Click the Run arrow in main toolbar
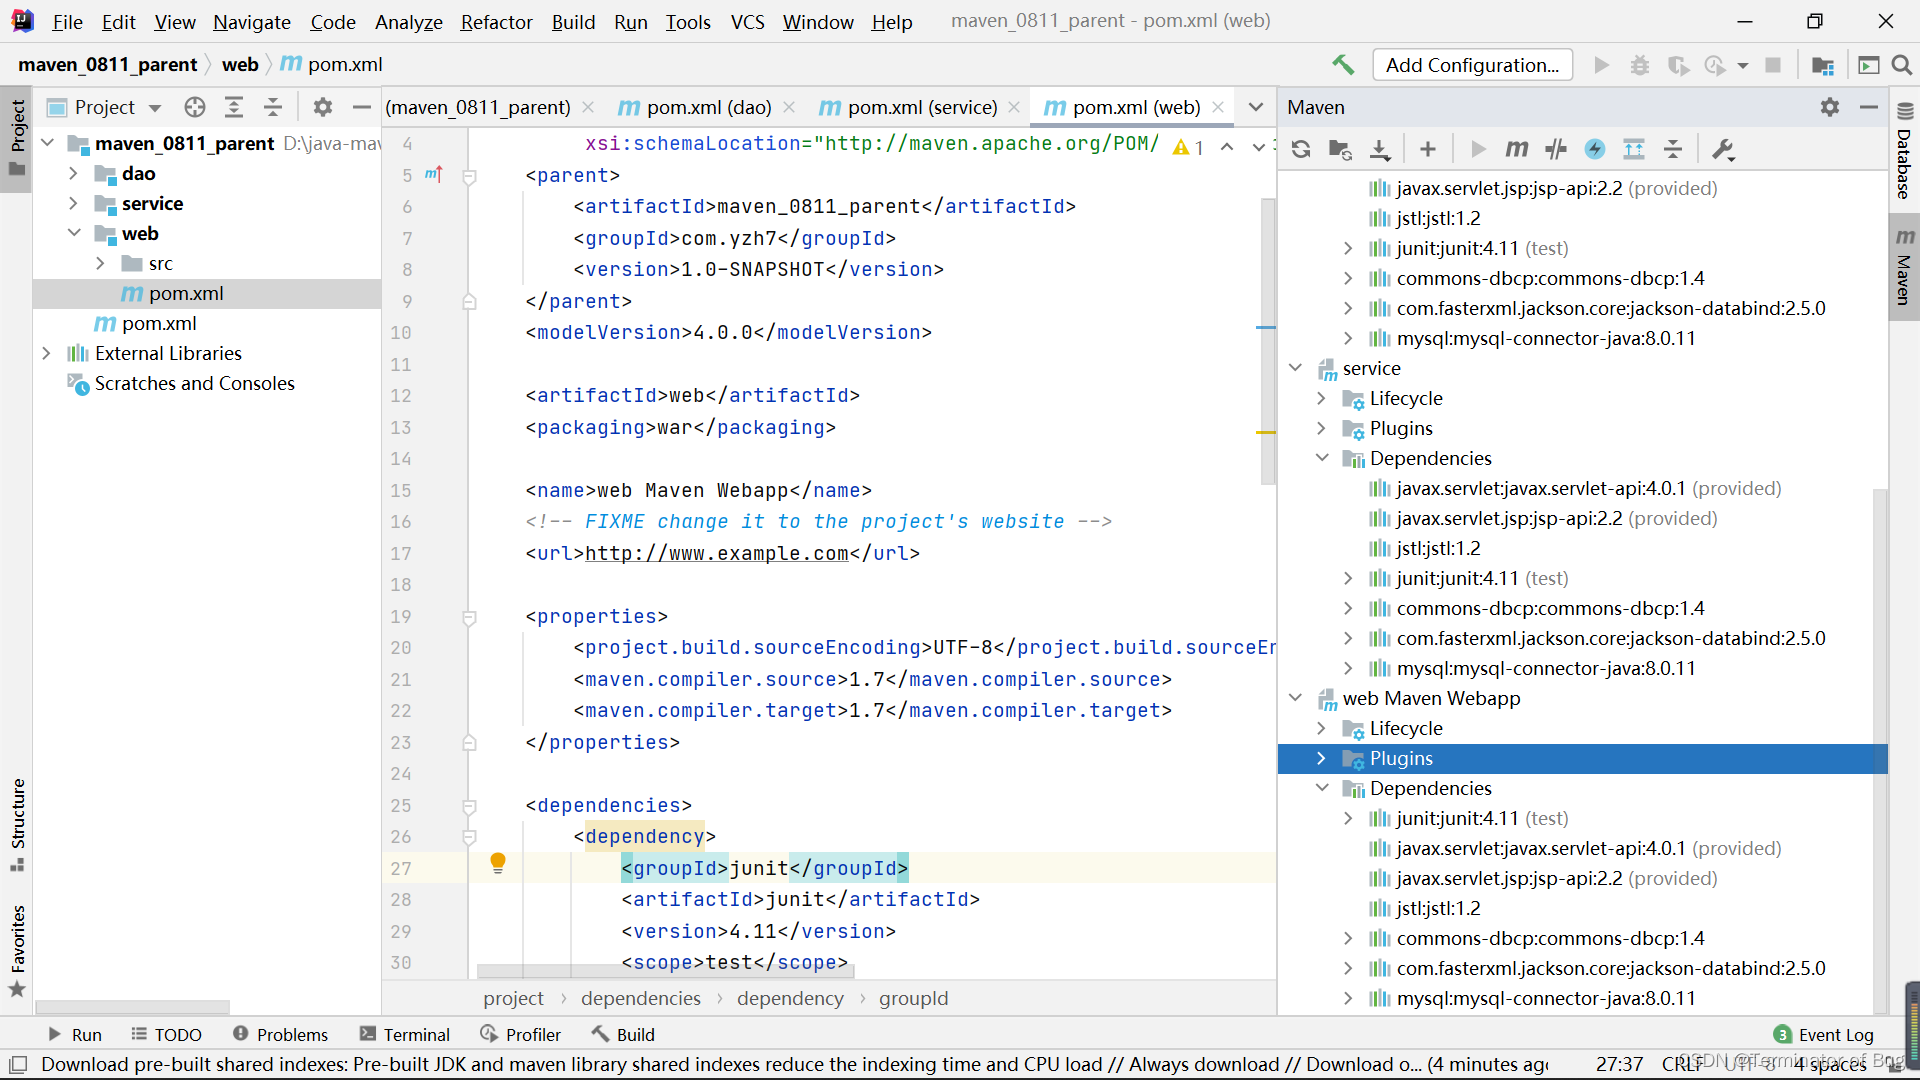Viewport: 1920px width, 1080px height. 1601,65
